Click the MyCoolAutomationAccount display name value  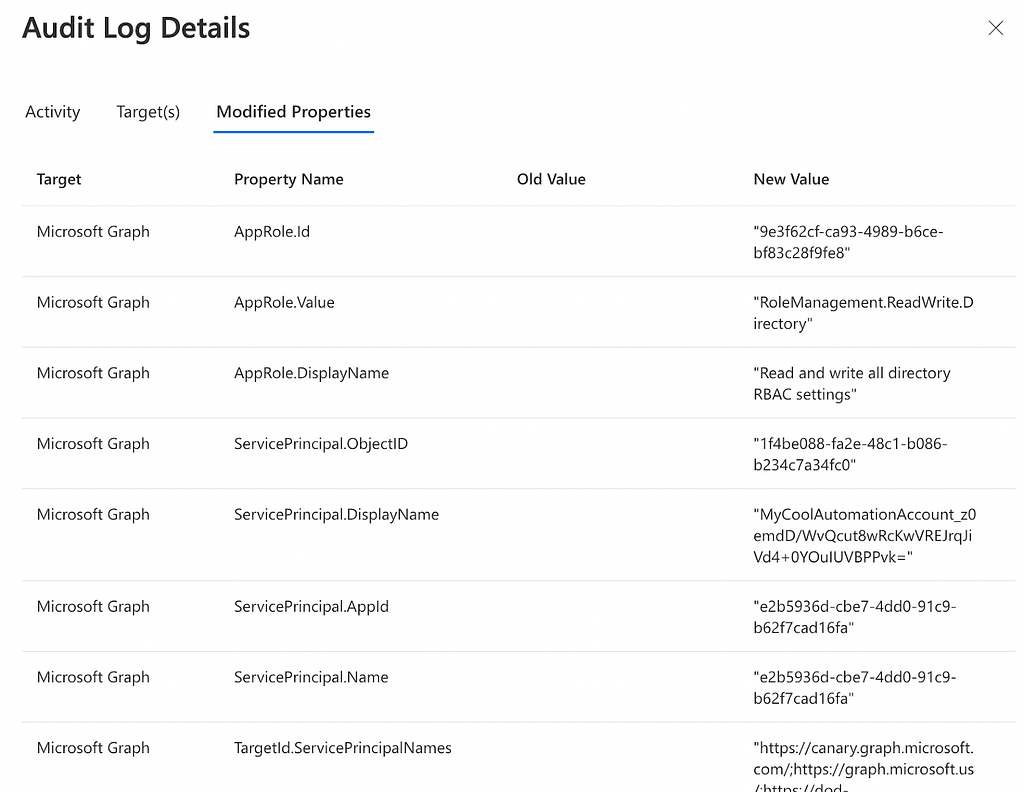pyautogui.click(x=865, y=535)
